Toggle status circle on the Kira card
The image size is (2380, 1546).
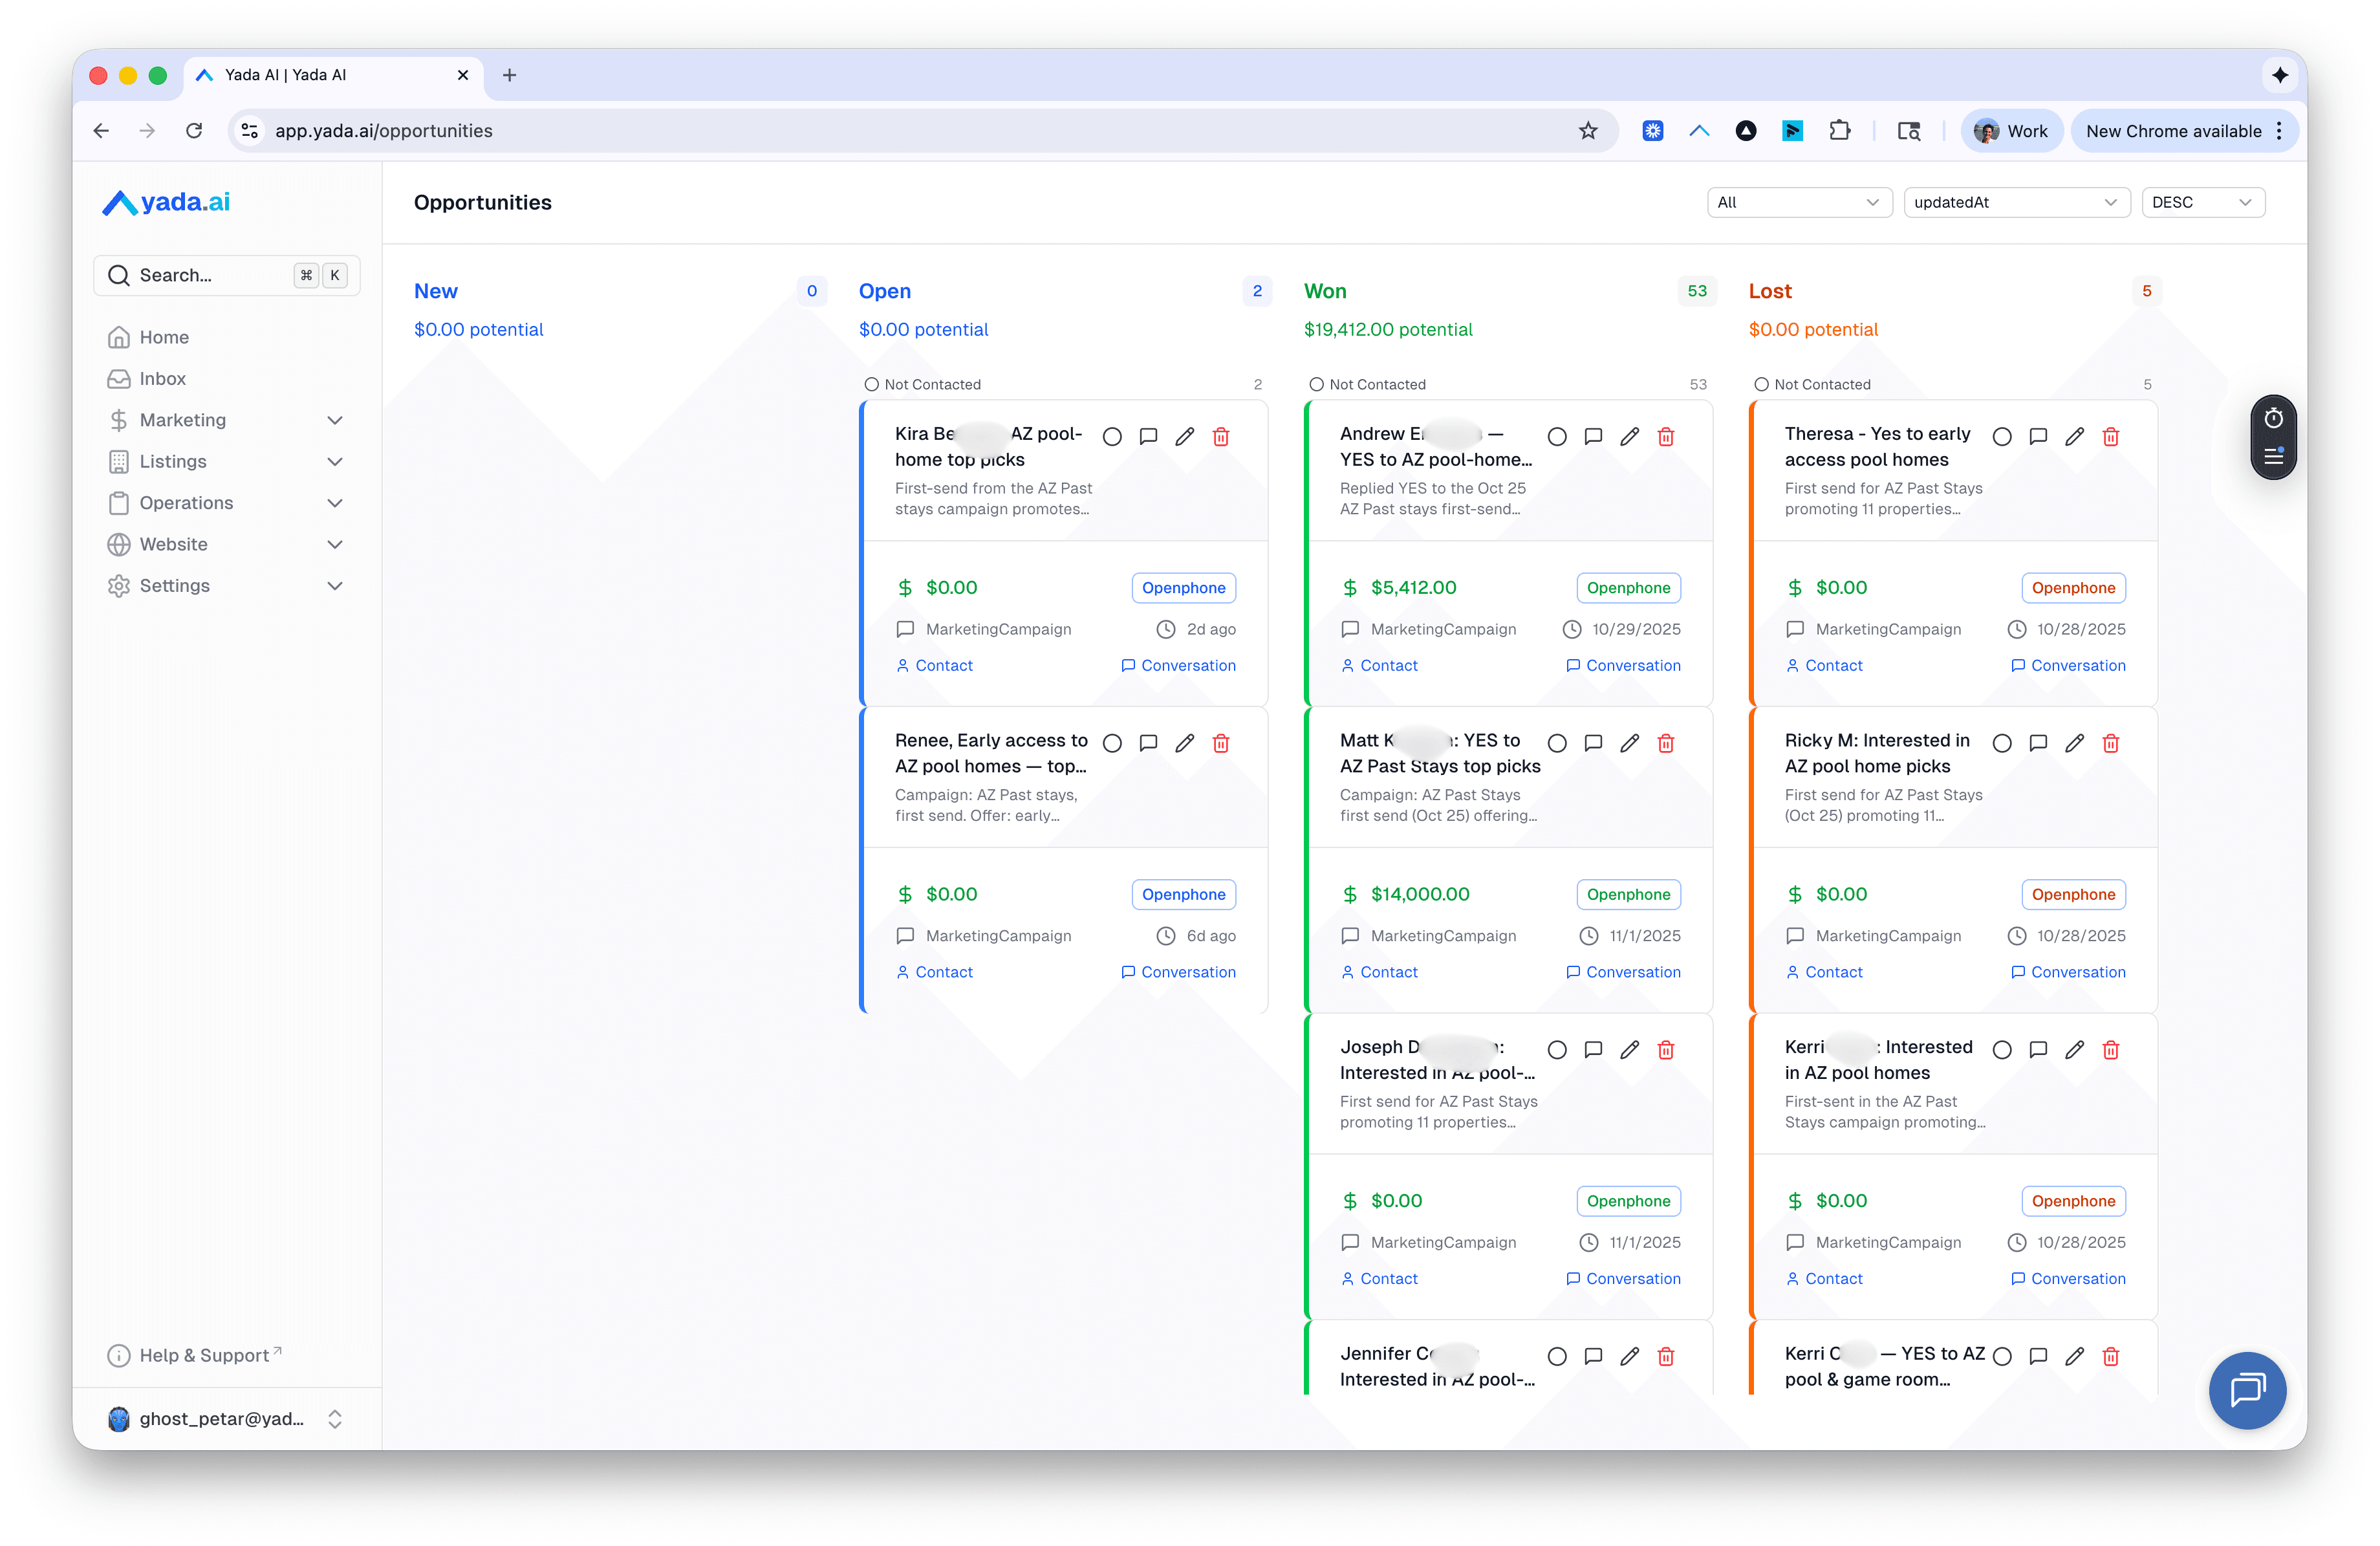tap(1112, 436)
